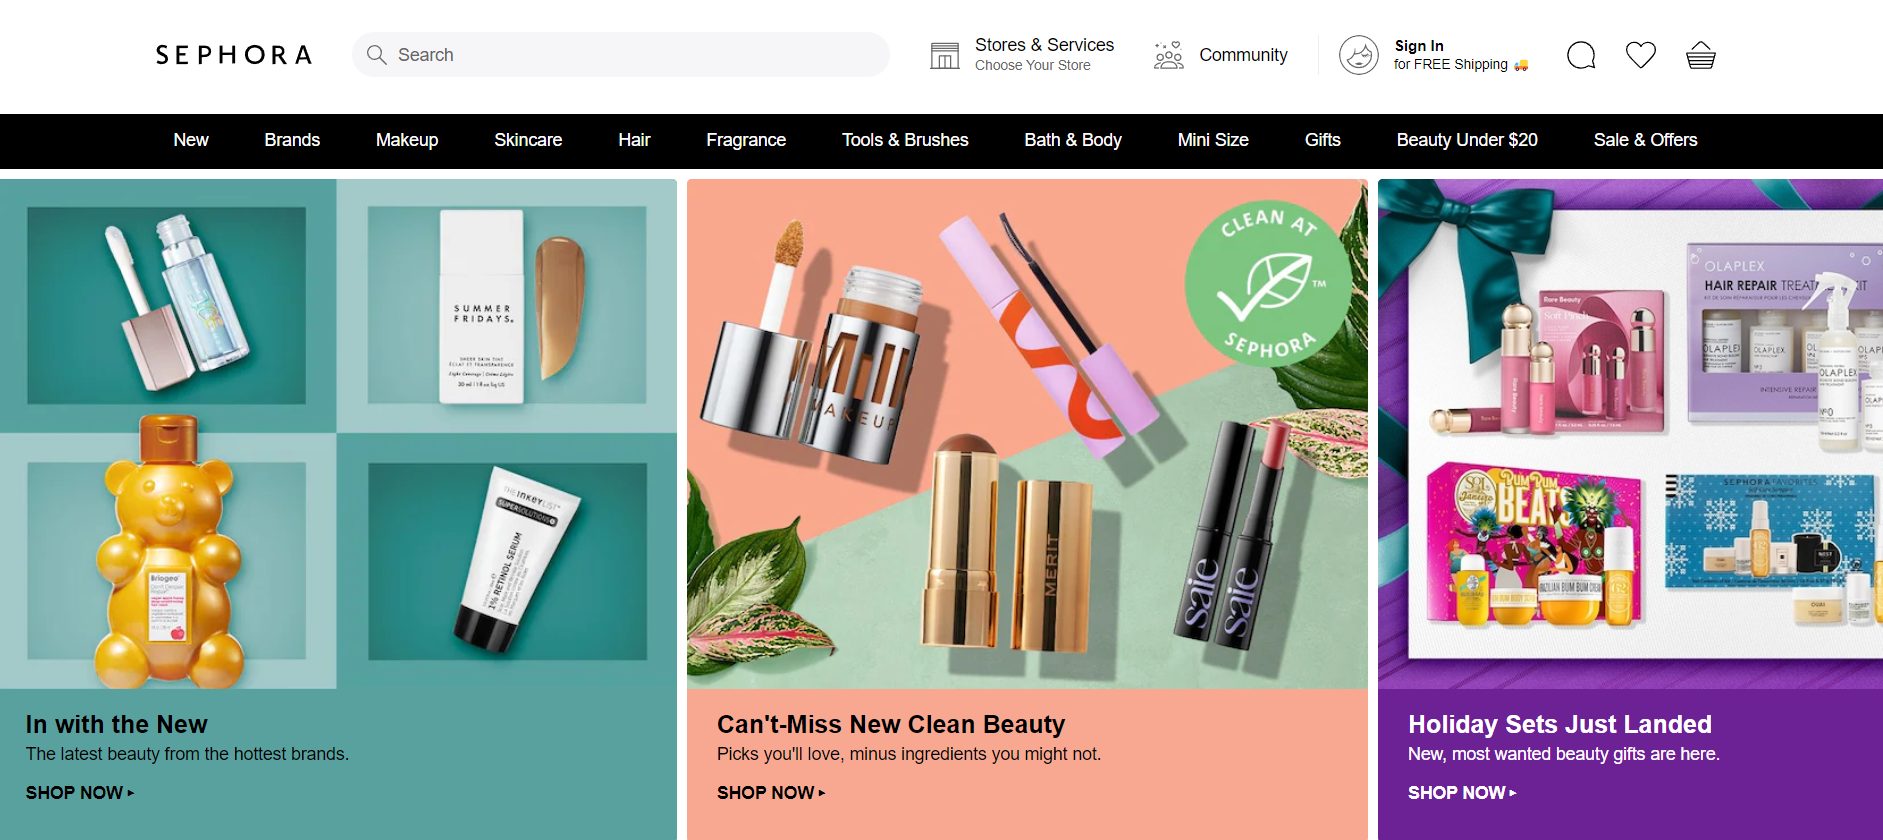Open Bath & Body category

coord(1073,140)
